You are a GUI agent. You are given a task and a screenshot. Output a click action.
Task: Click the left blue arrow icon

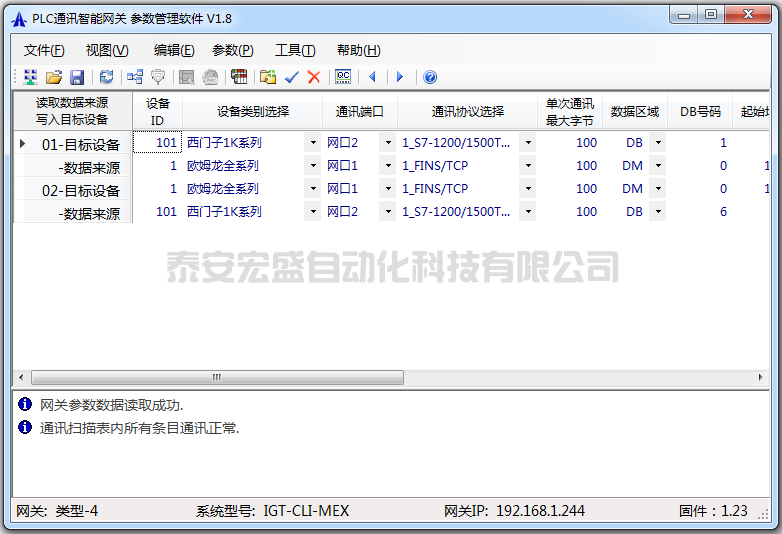372,77
